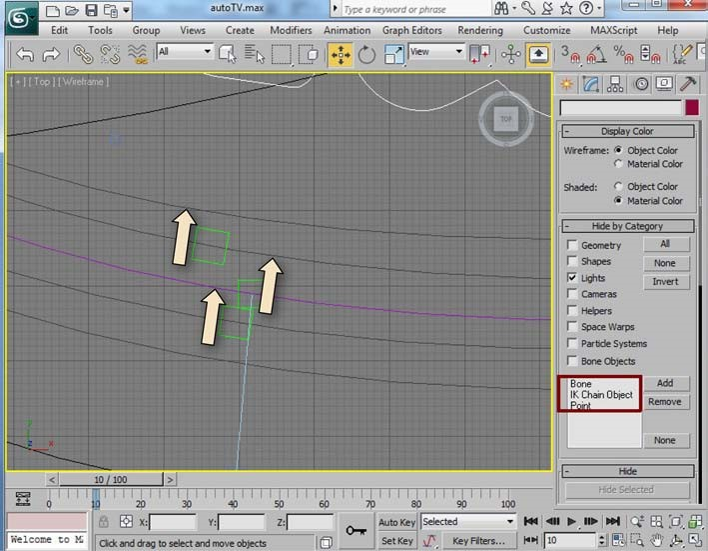Select Shaded Object Color radio
The height and width of the screenshot is (551, 708).
[618, 187]
